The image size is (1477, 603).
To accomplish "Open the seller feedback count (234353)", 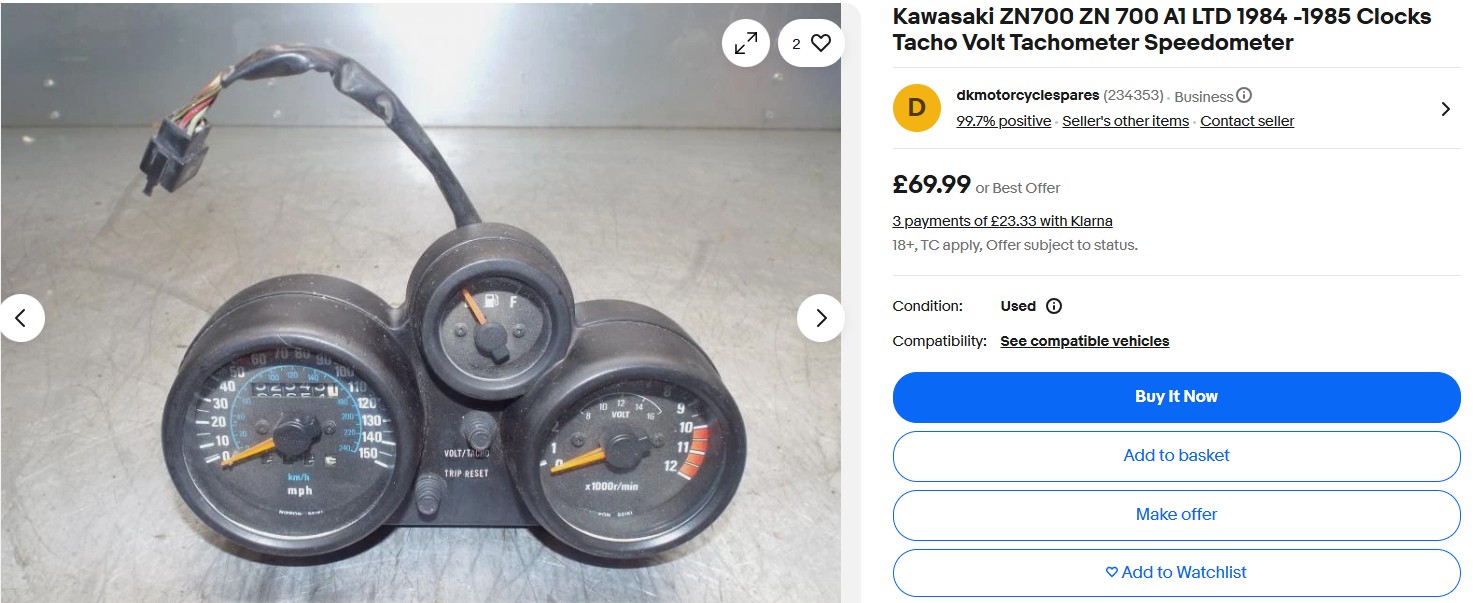I will pyautogui.click(x=1133, y=96).
